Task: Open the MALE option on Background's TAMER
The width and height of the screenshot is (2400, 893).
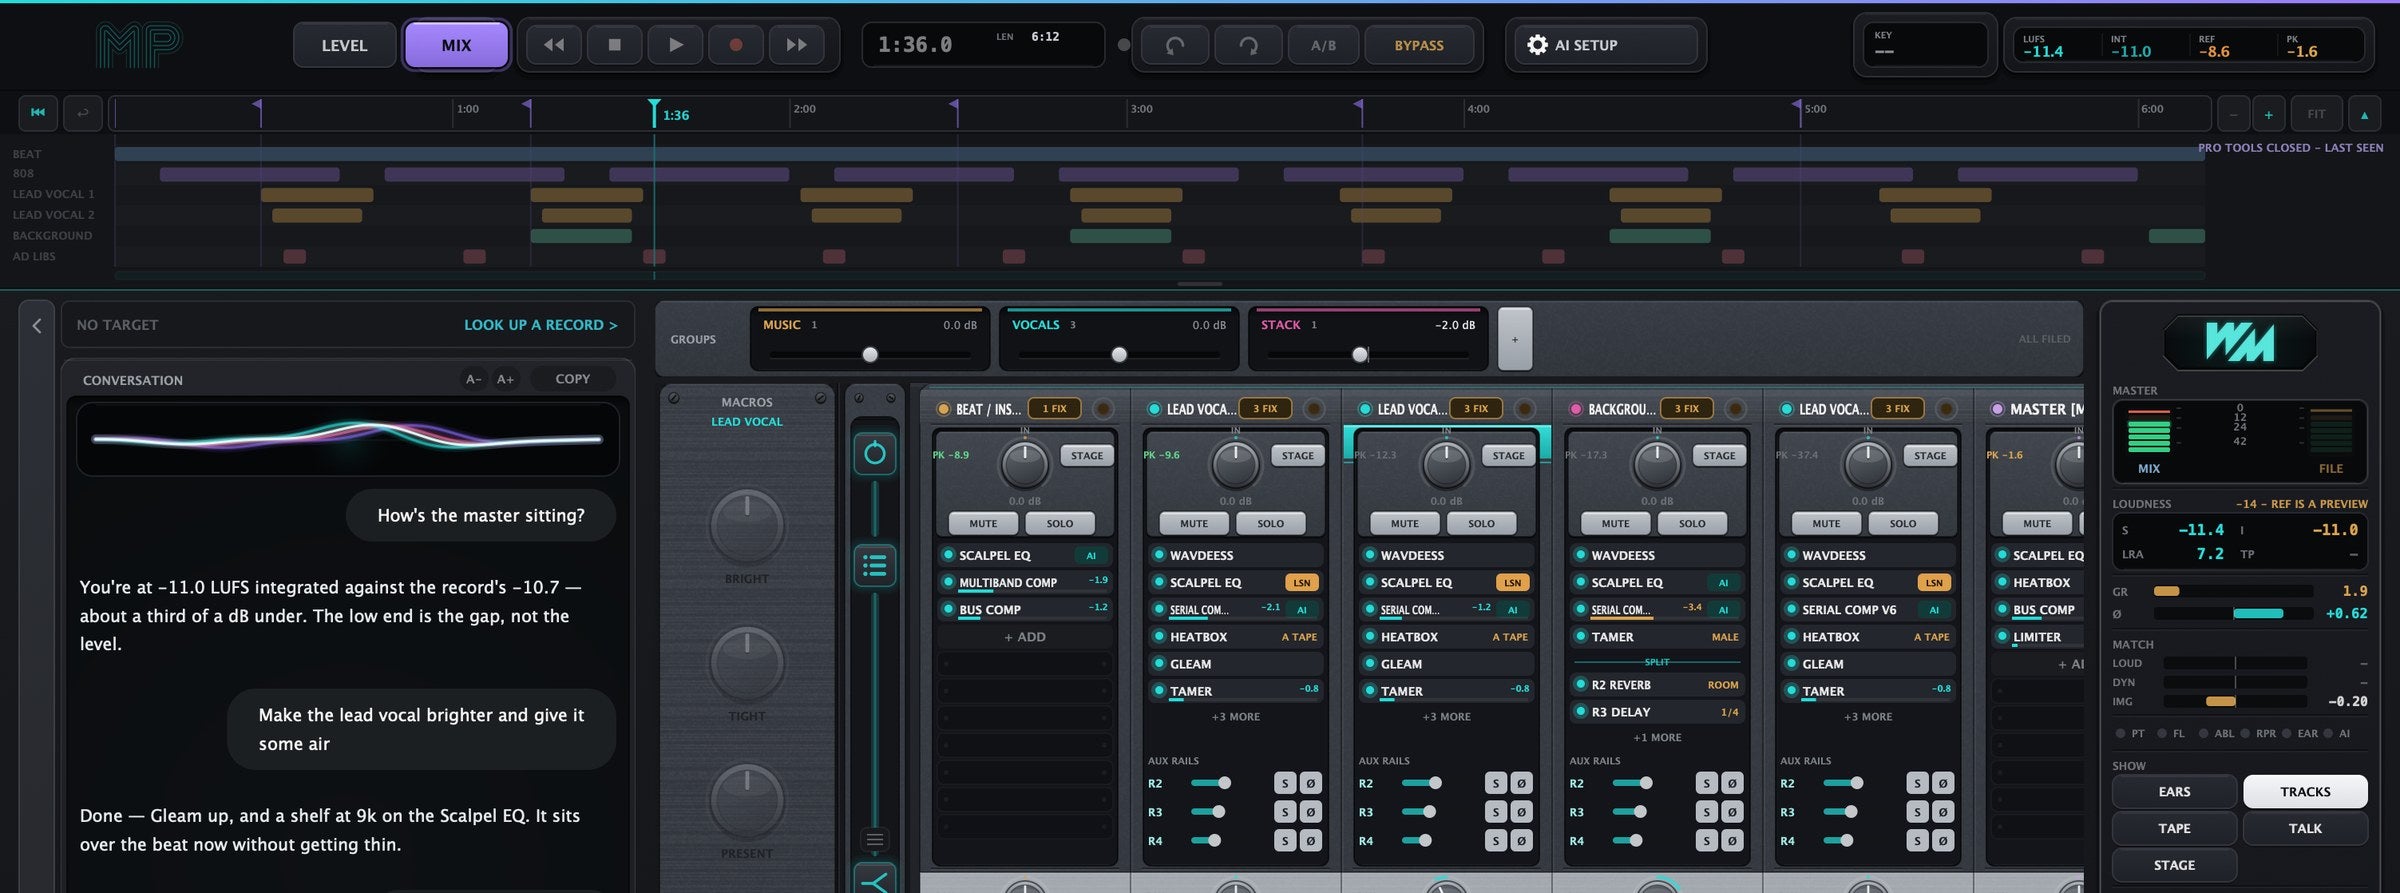Action: coord(1725,637)
